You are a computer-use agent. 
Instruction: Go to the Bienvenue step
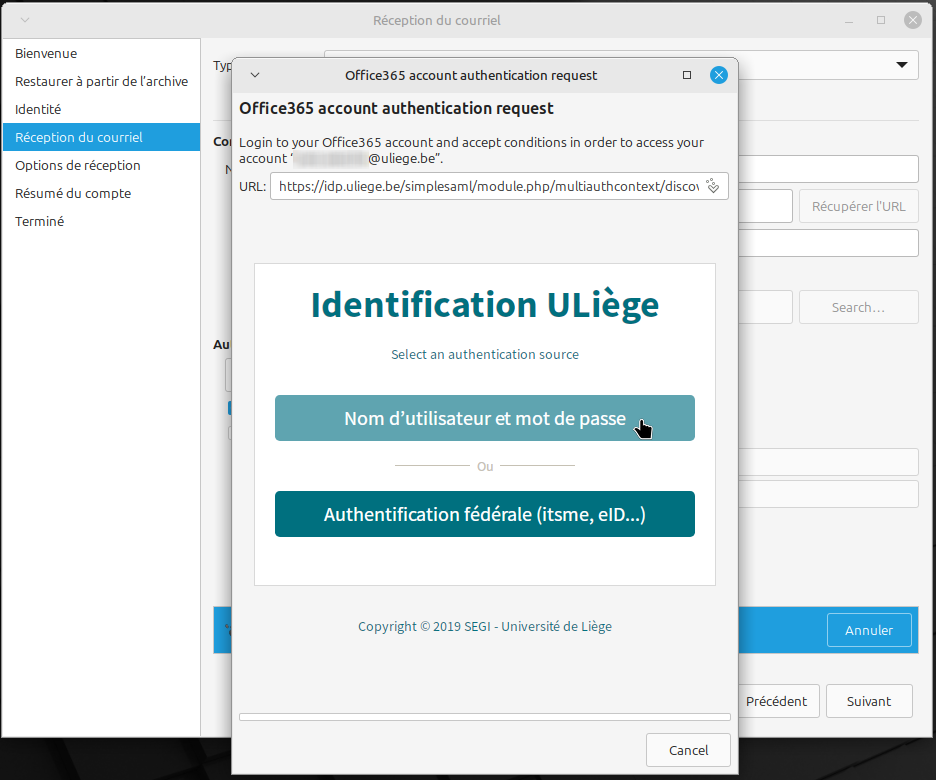[x=46, y=54]
